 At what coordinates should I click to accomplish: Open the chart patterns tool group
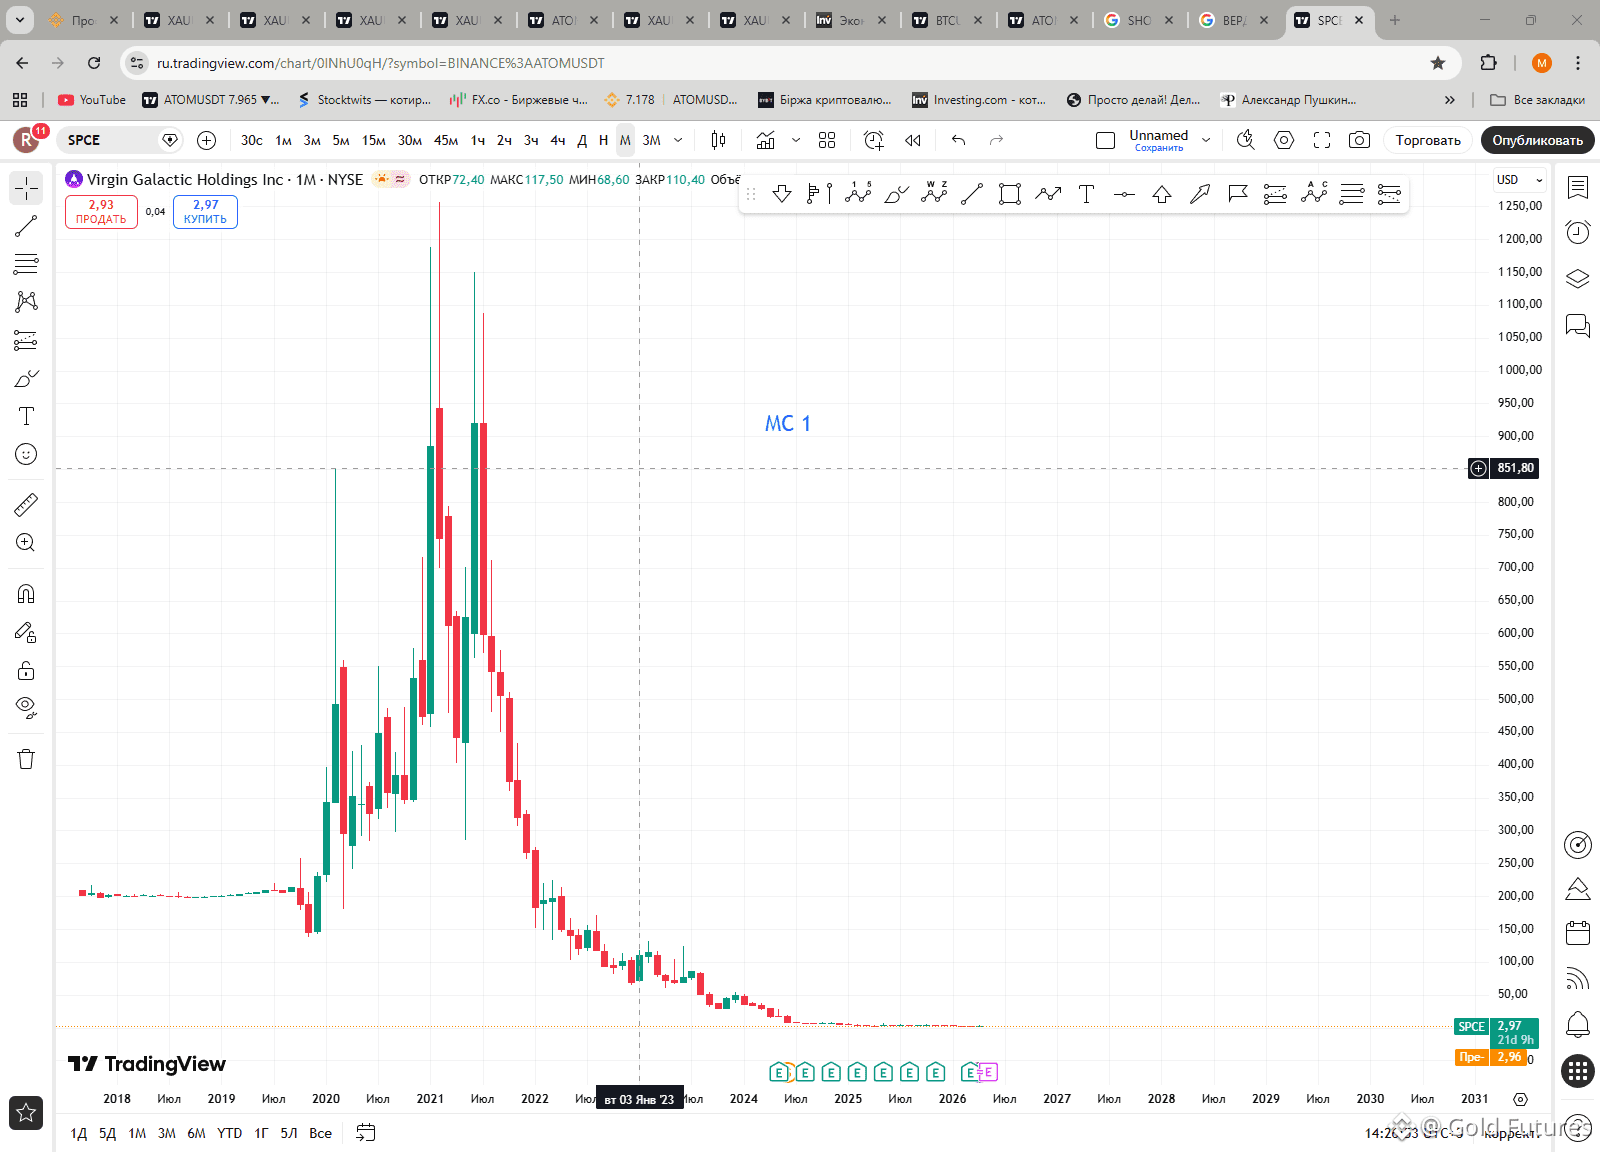[26, 302]
